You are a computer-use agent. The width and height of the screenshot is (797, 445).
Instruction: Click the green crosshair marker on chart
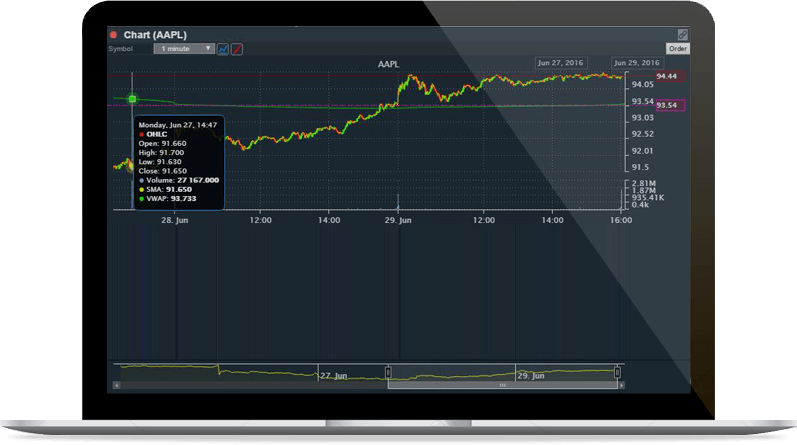(x=132, y=98)
